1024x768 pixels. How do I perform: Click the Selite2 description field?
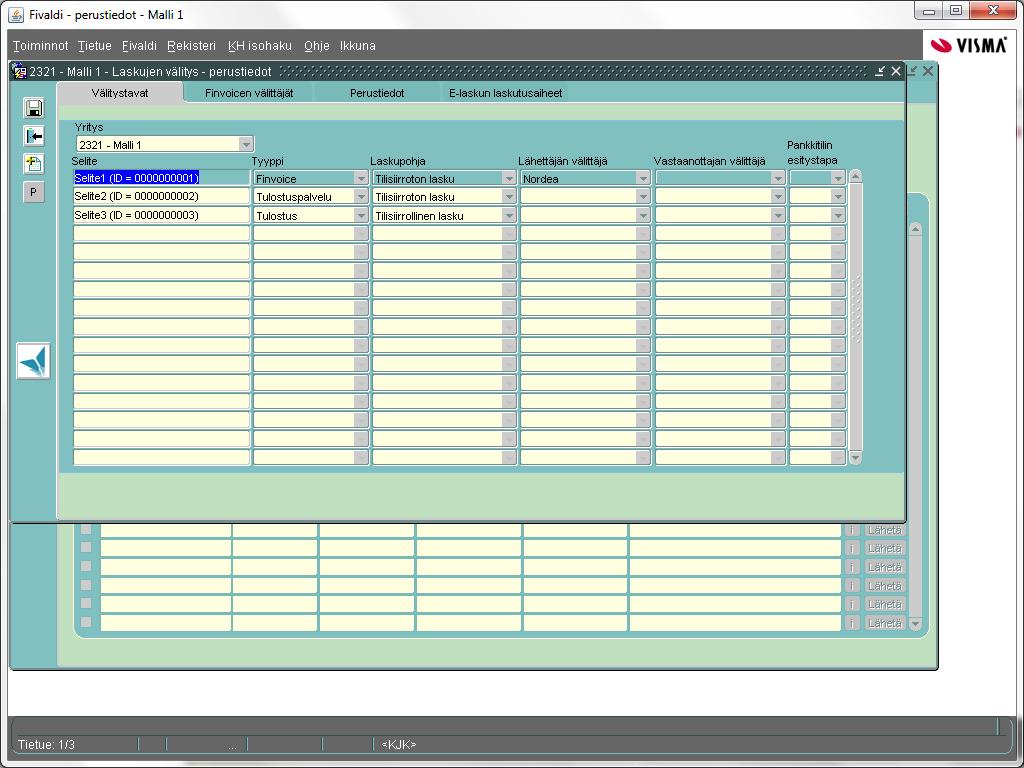pos(161,196)
